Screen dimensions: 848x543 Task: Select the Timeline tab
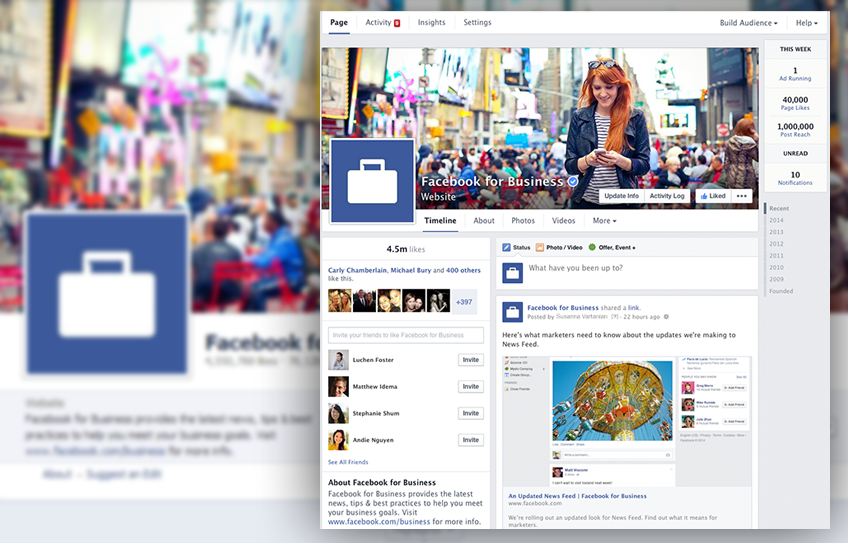point(440,221)
